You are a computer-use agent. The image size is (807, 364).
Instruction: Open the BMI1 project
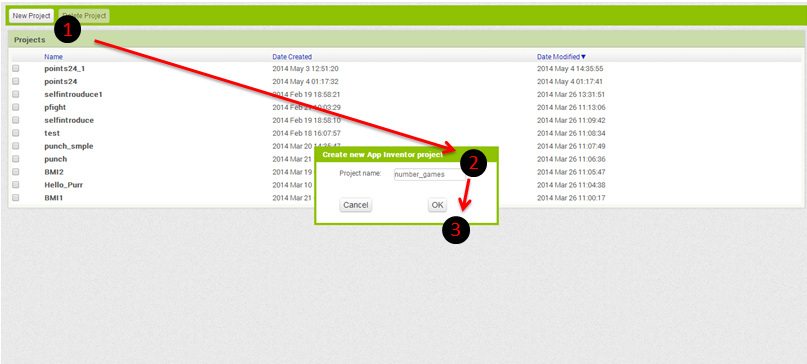[54, 197]
